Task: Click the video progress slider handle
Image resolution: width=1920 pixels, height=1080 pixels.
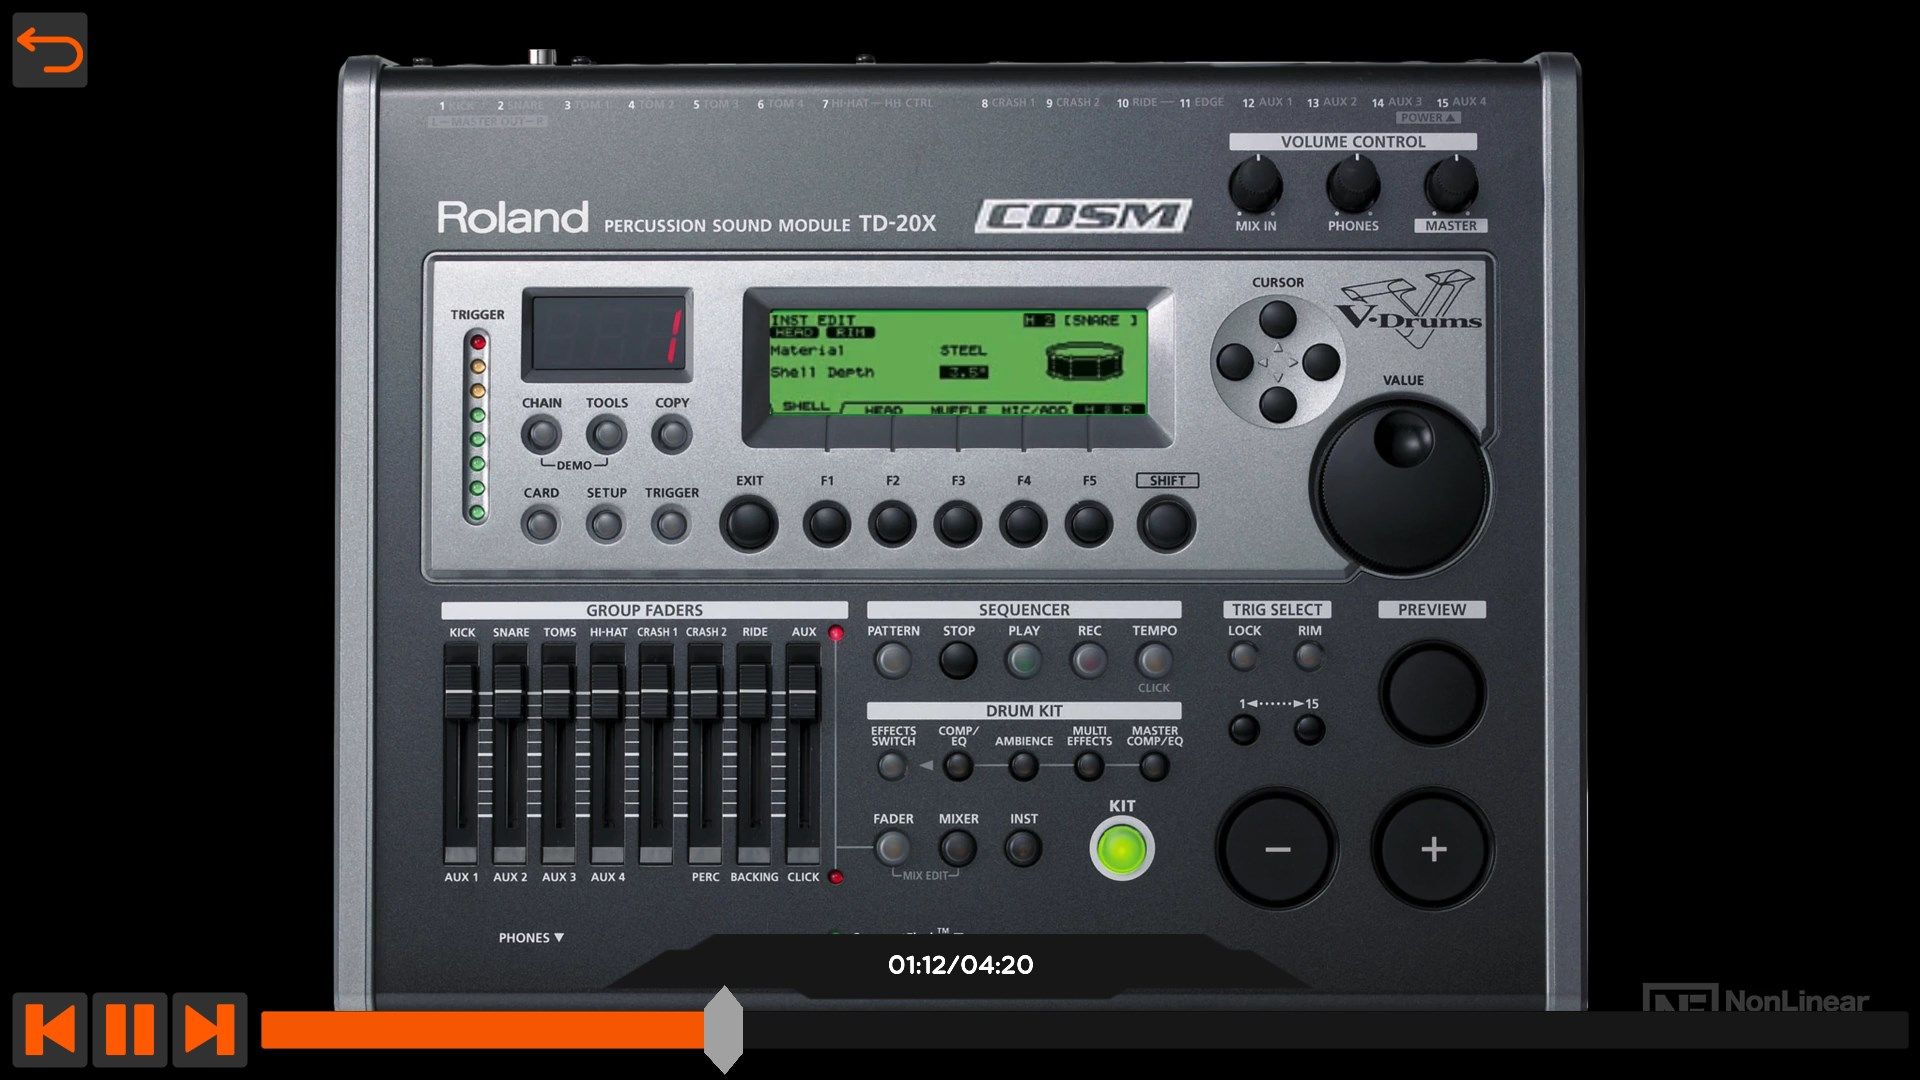Action: (x=723, y=1029)
